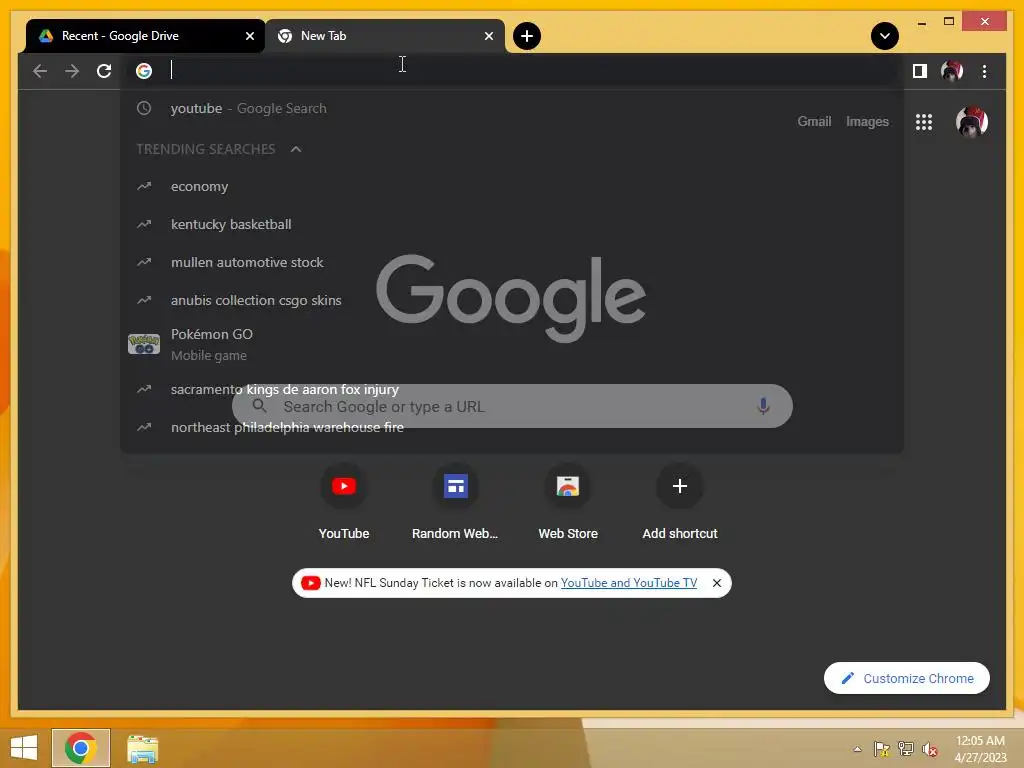Open the tab search down-arrow button
This screenshot has height=768, width=1024.
(x=885, y=36)
